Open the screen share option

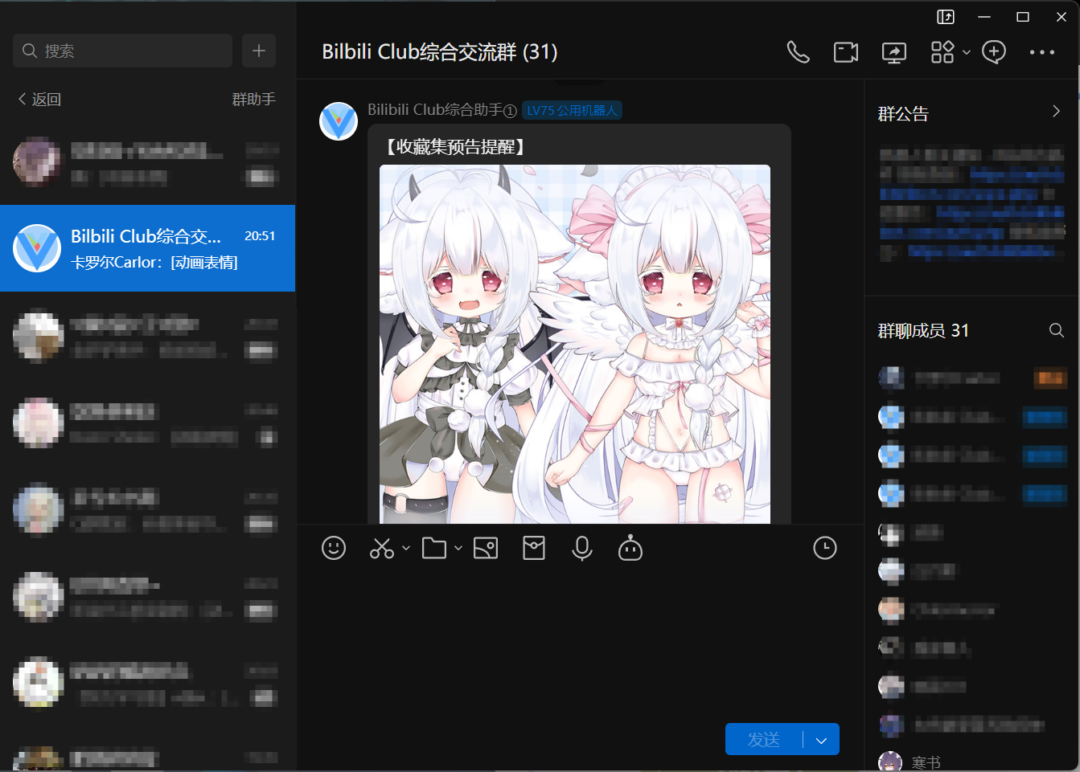coord(894,52)
